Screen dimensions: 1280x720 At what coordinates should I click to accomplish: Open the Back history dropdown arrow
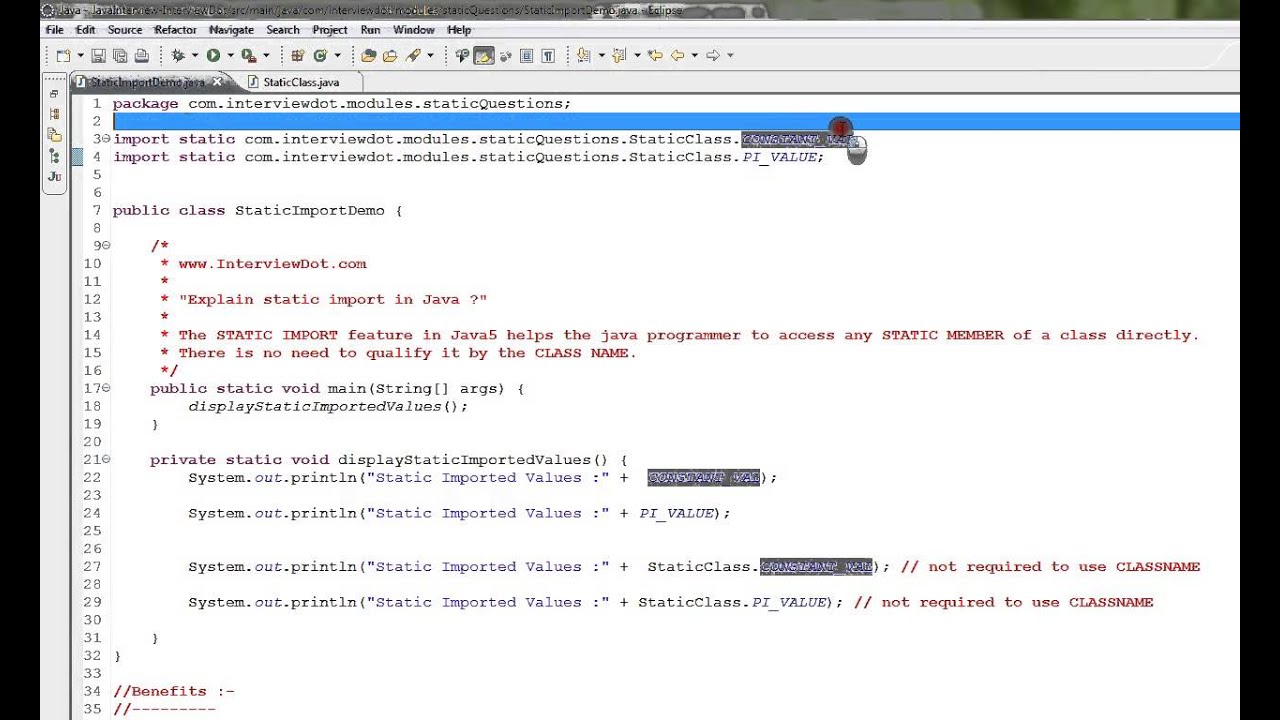coord(694,56)
